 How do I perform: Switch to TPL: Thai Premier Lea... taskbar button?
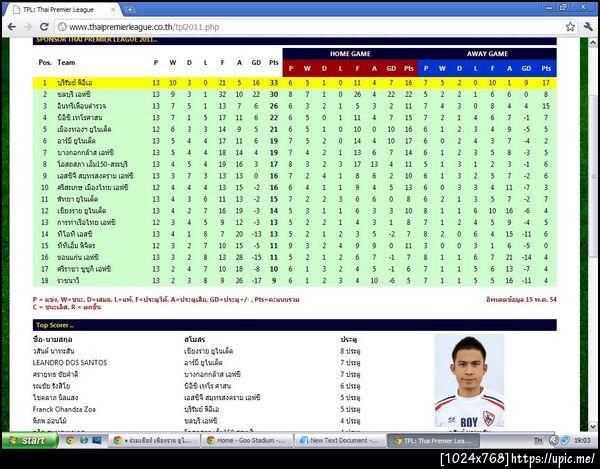tap(434, 441)
